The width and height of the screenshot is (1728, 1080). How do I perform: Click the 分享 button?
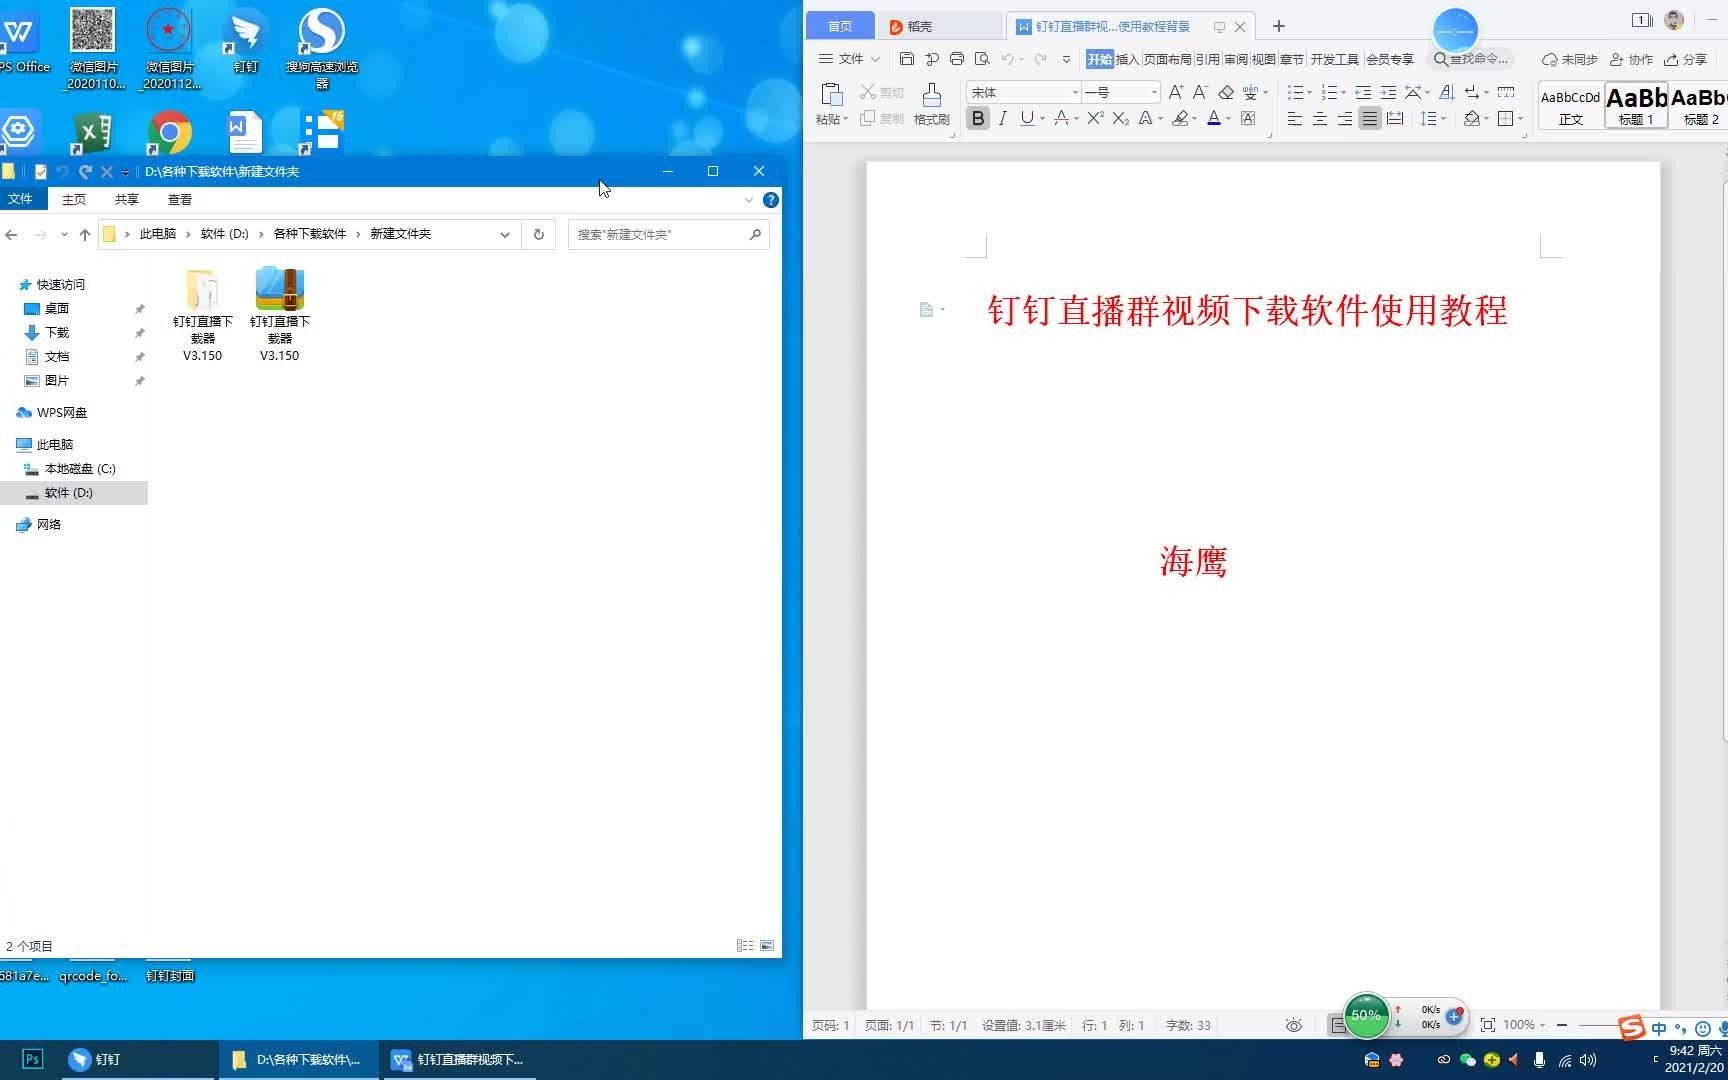[1685, 59]
